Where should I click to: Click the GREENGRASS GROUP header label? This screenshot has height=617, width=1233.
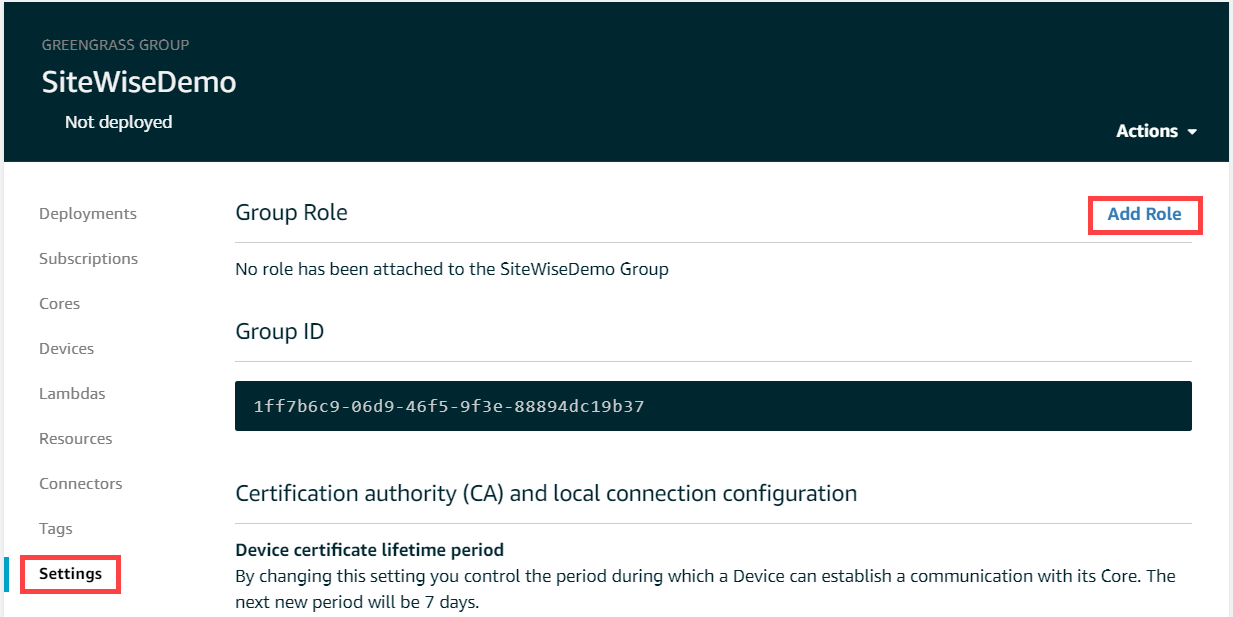pyautogui.click(x=116, y=45)
